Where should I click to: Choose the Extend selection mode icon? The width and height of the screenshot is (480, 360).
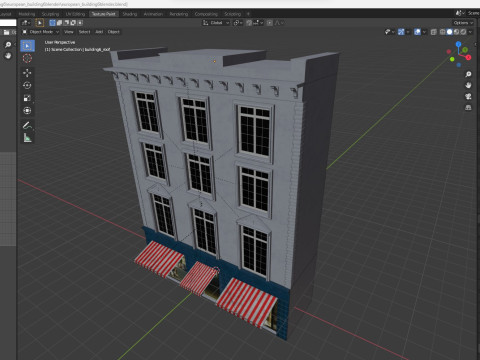(59, 23)
